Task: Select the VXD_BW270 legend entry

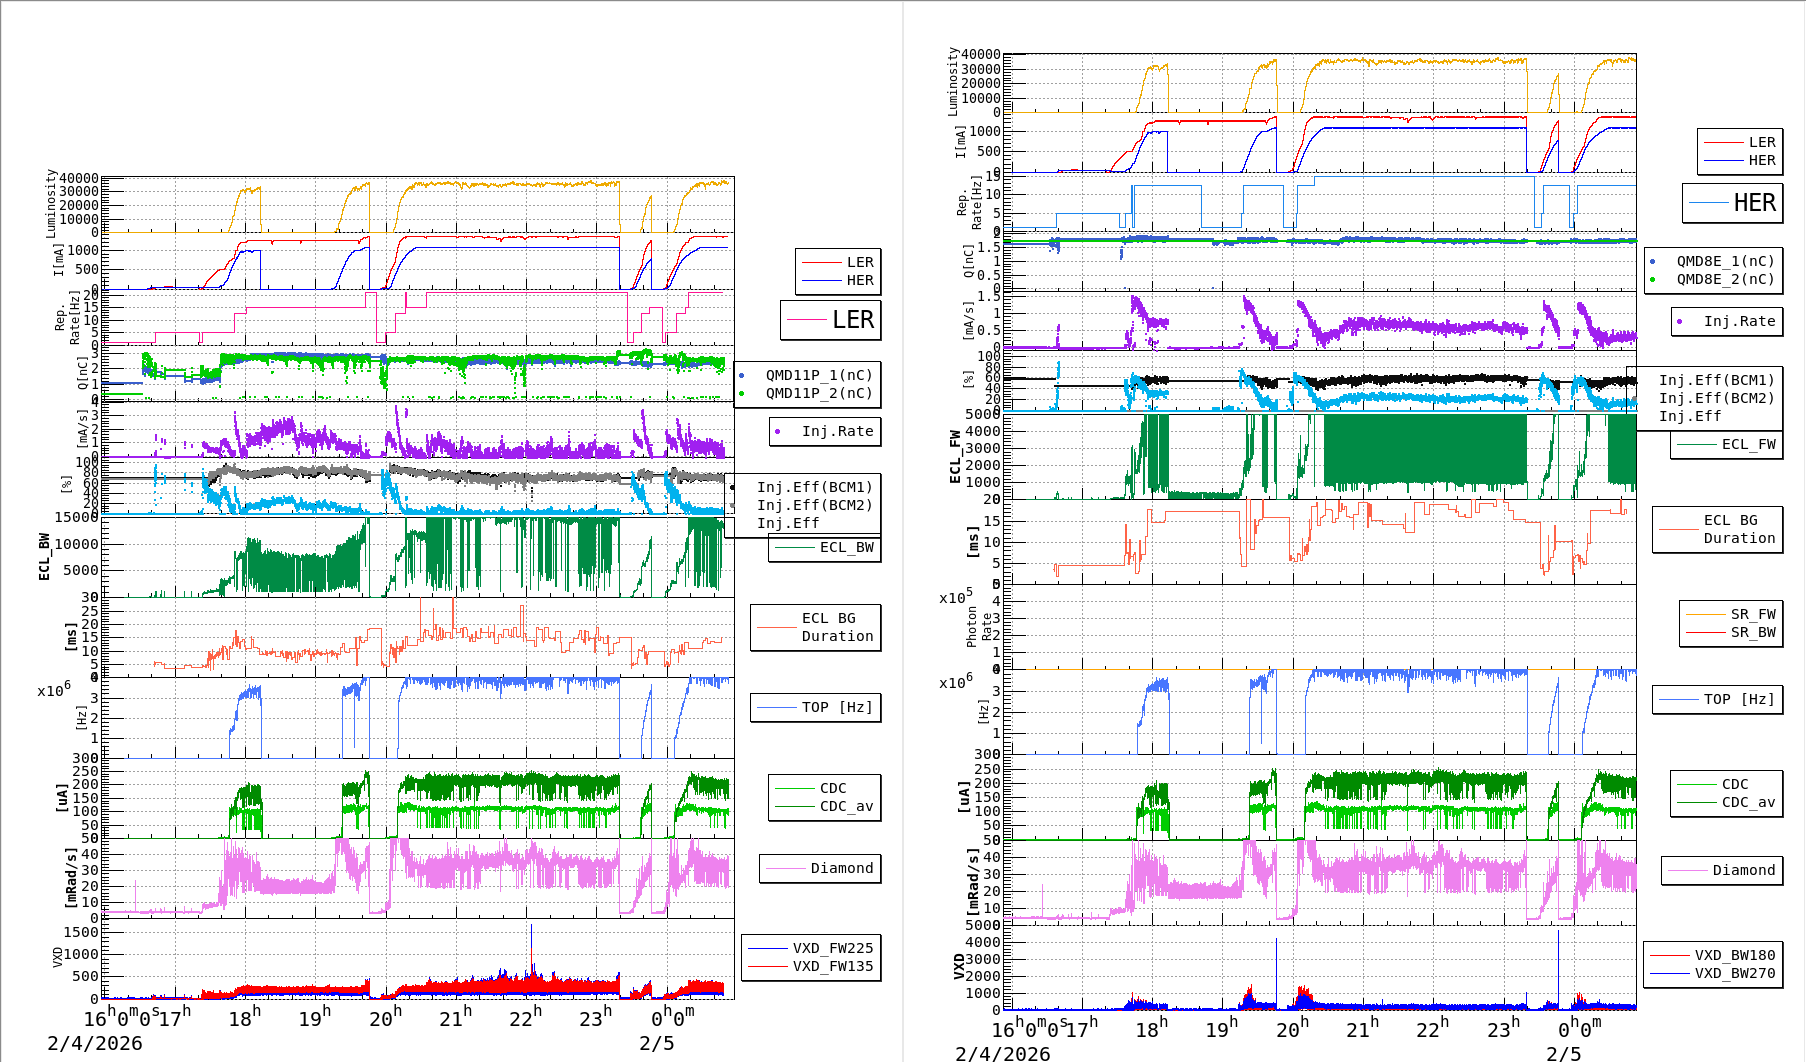Action: [x=1734, y=973]
